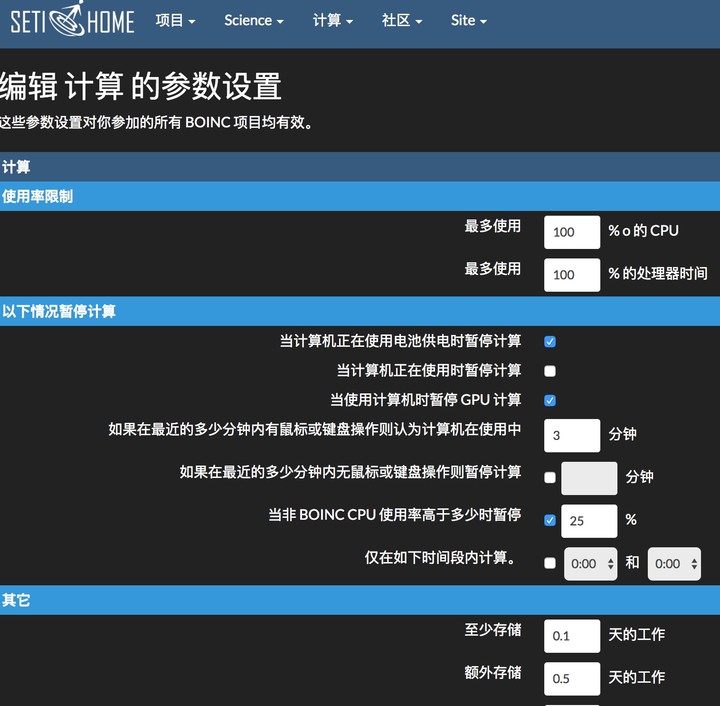
Task: Edit the % of CPUs field
Action: point(572,232)
